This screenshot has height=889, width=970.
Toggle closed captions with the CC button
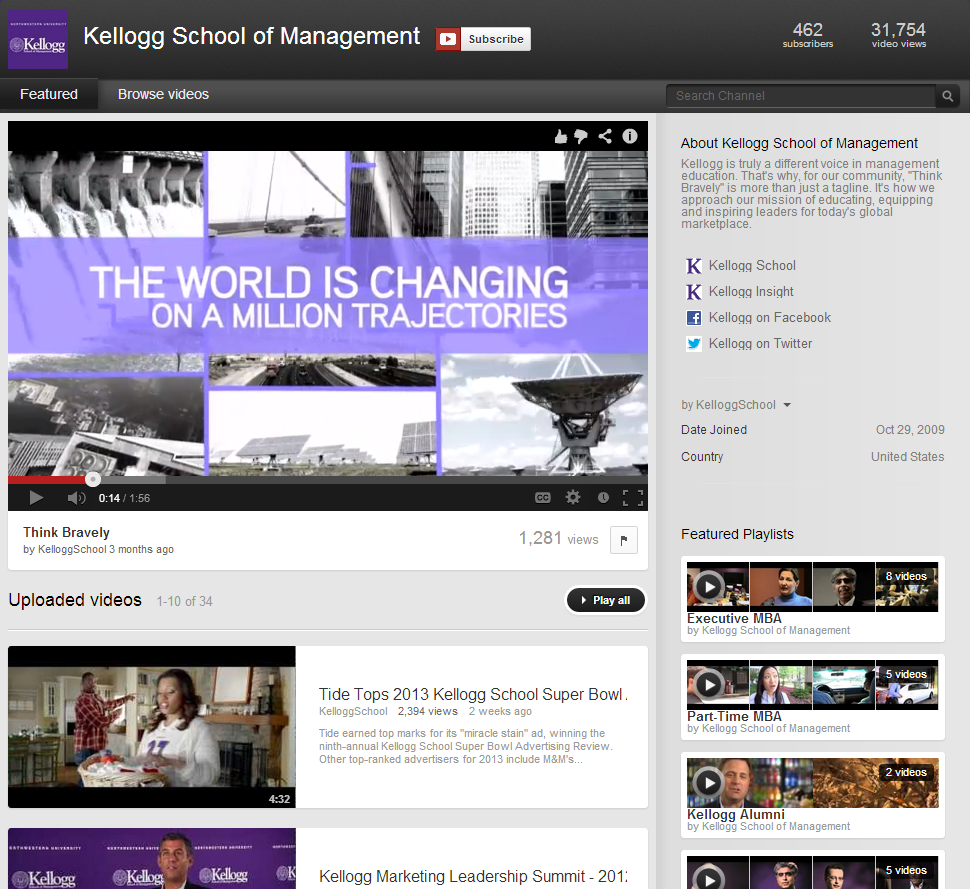pyautogui.click(x=542, y=497)
